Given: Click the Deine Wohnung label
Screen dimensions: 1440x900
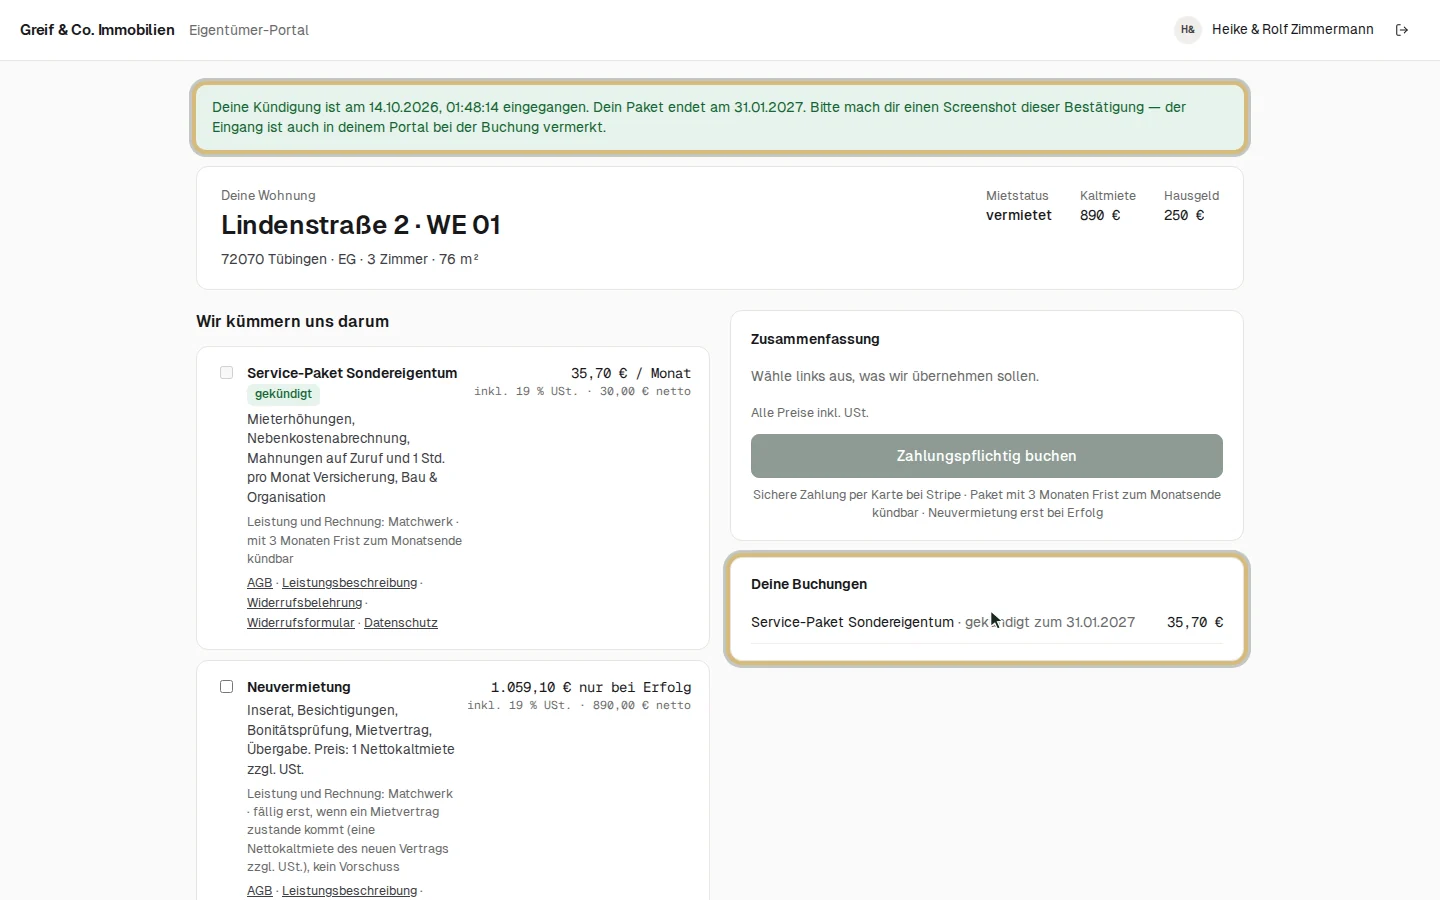Looking at the screenshot, I should pos(268,196).
